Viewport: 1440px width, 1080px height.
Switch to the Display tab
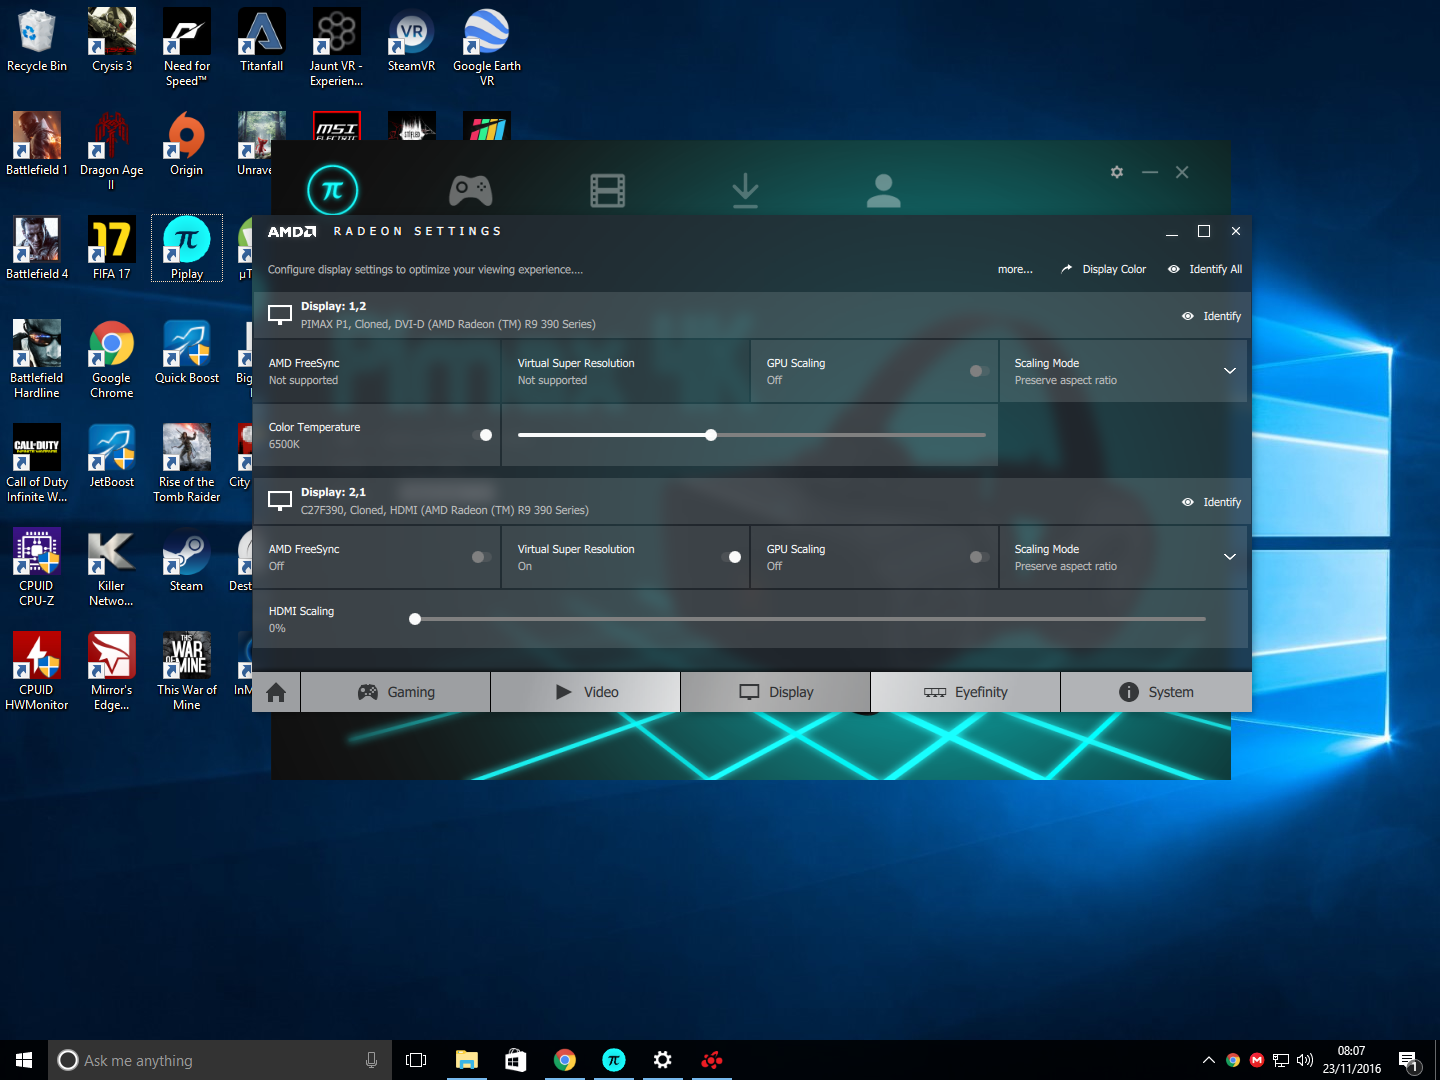(x=776, y=692)
